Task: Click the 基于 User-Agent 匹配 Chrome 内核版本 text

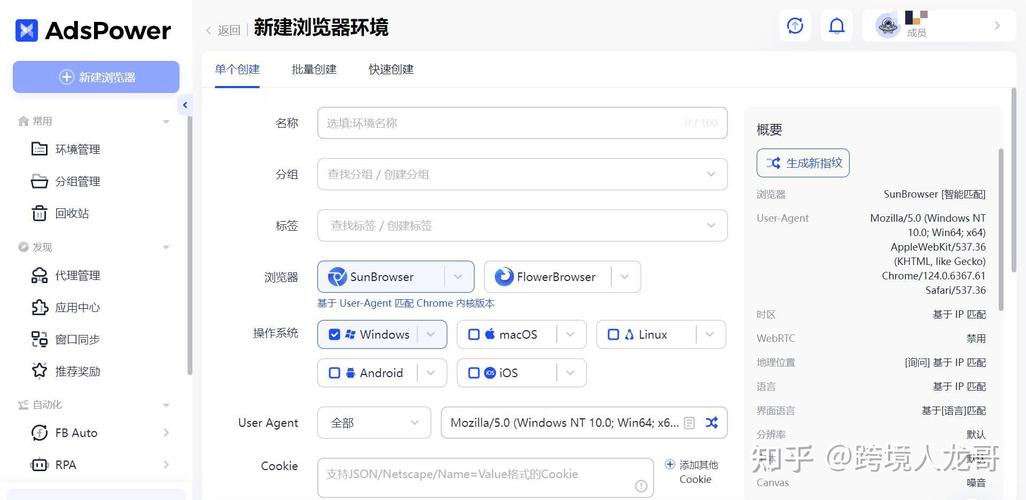Action: tap(406, 304)
